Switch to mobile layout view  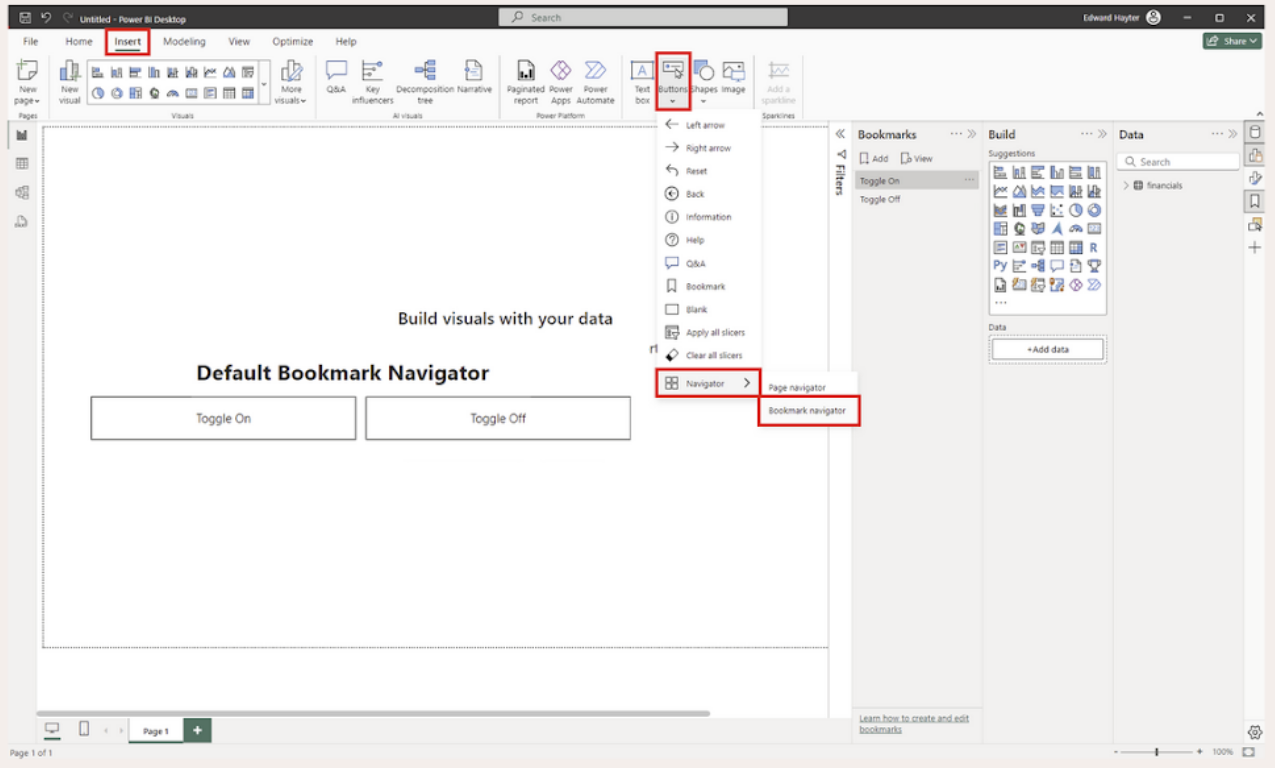tap(84, 729)
